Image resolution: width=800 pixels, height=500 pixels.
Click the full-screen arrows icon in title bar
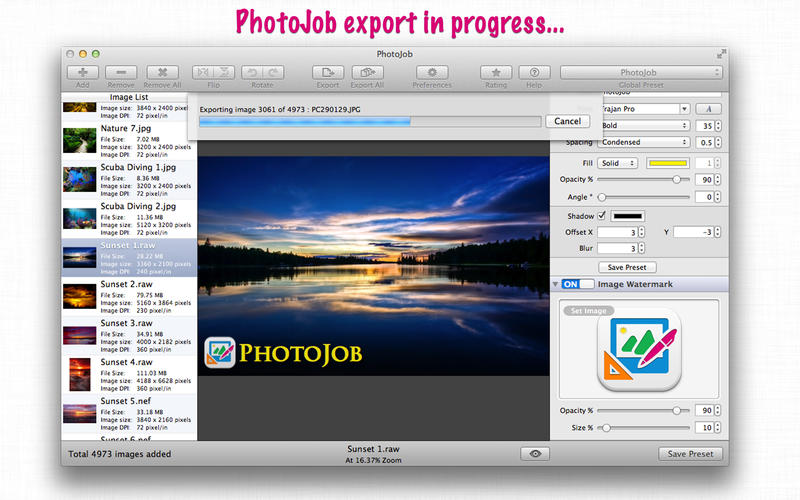pos(720,53)
